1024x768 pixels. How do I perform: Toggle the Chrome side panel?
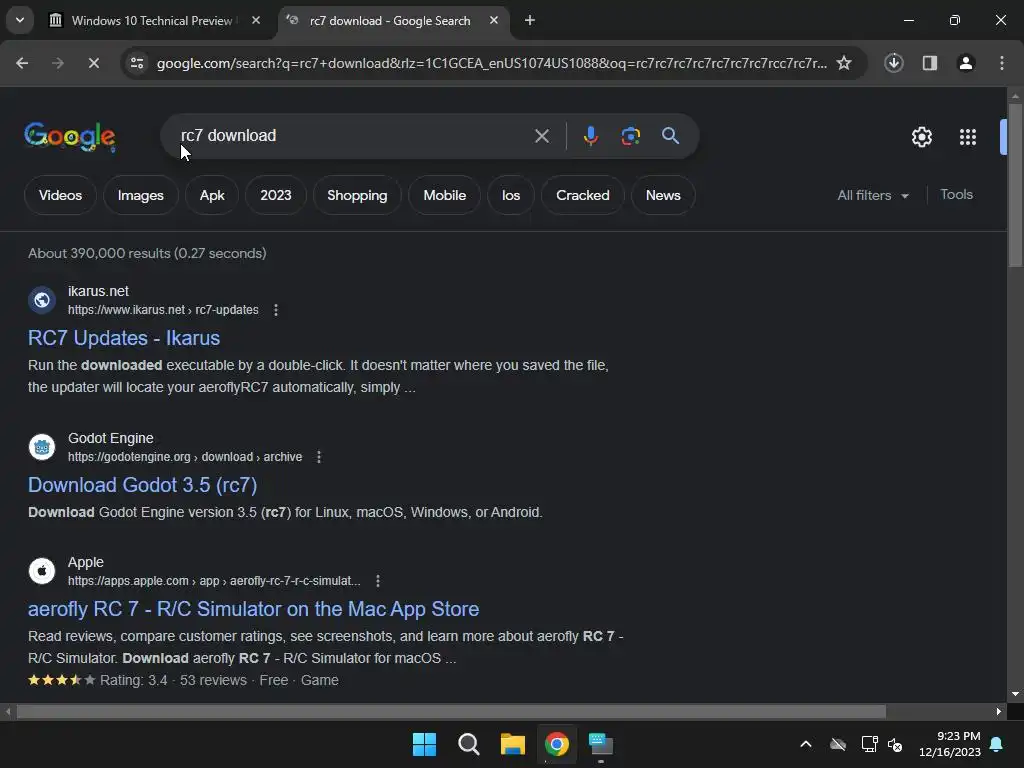point(930,63)
